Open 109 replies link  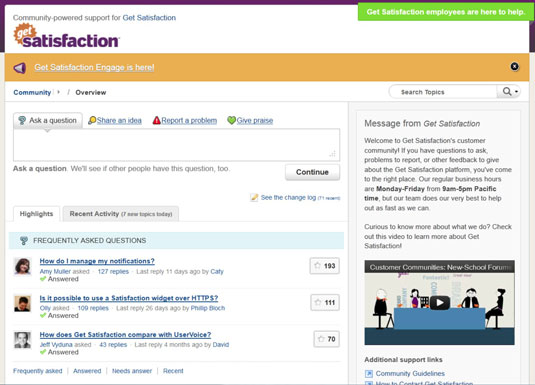(93, 308)
